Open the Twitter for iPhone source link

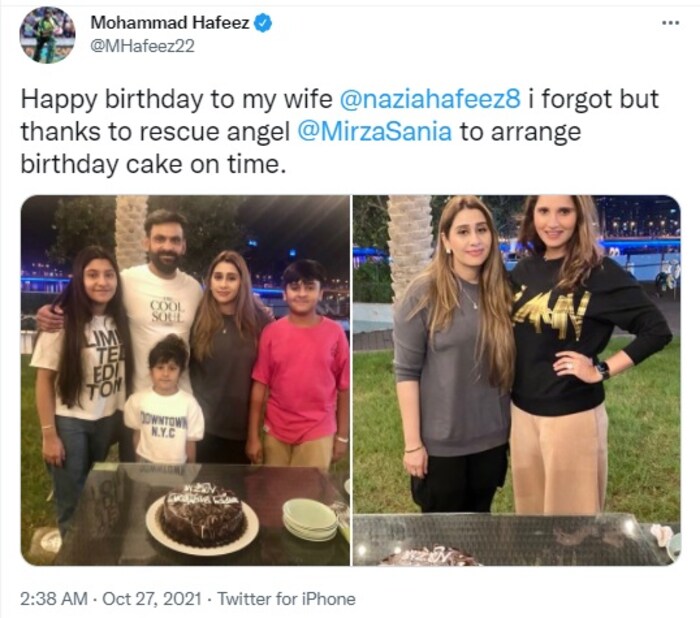point(285,599)
